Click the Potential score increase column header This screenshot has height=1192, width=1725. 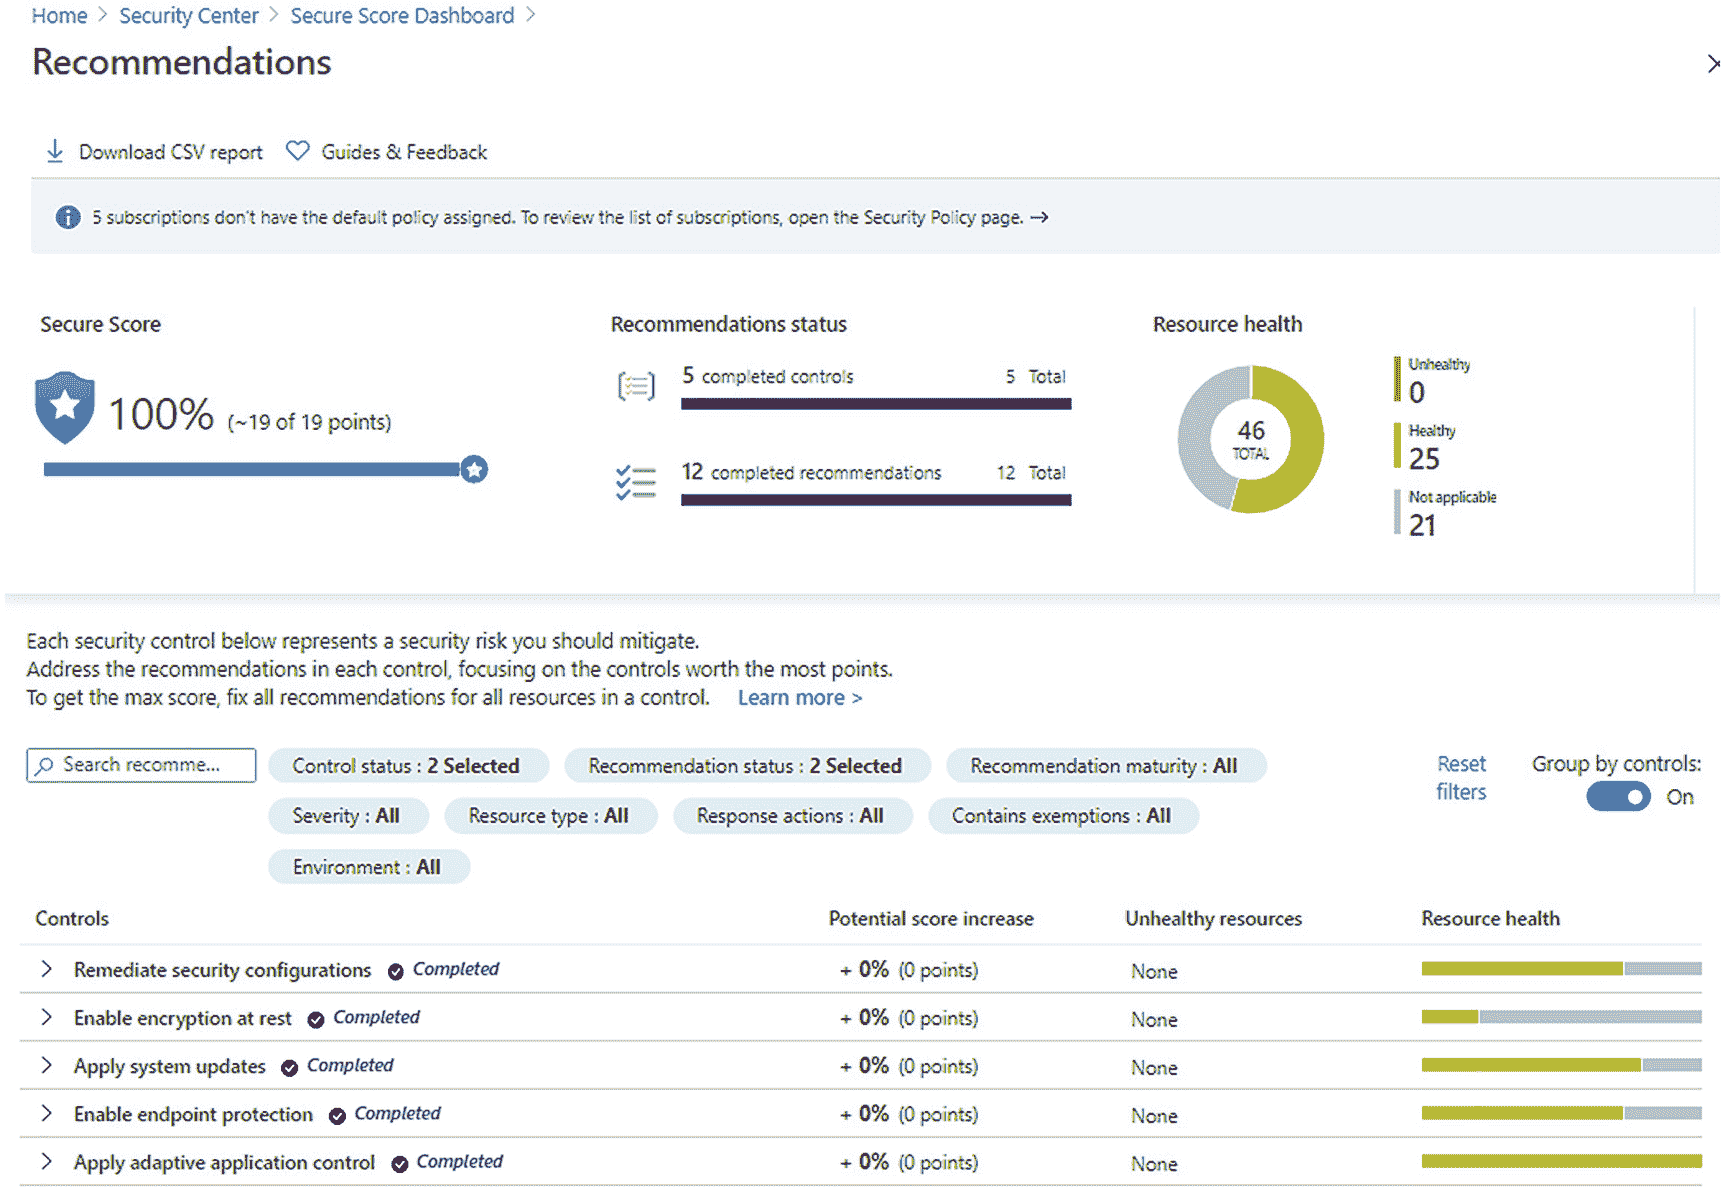tap(931, 919)
